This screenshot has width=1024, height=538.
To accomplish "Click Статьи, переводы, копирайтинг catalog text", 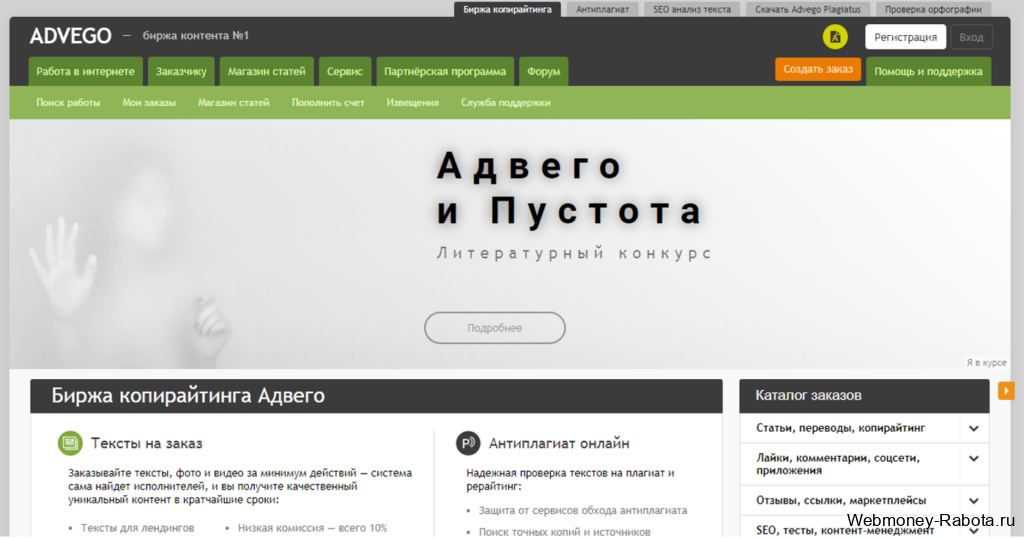I will point(840,428).
